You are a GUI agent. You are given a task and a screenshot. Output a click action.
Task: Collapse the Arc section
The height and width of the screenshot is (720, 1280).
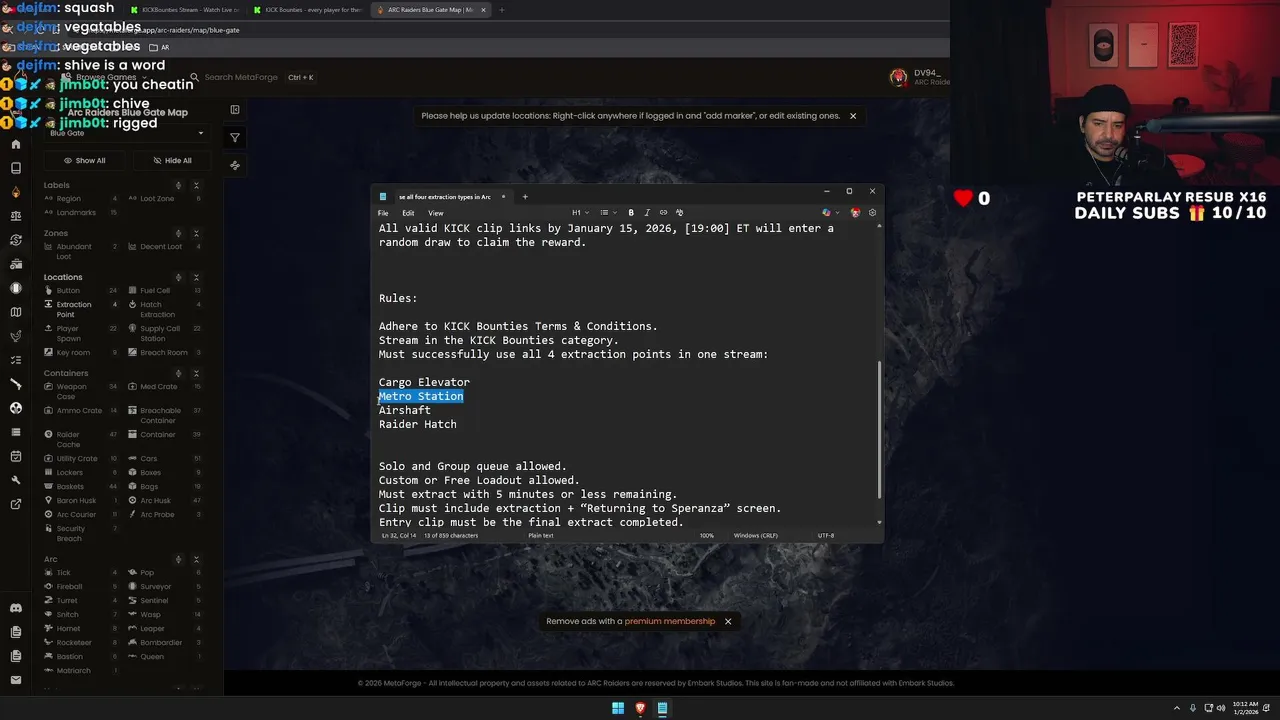pos(196,560)
